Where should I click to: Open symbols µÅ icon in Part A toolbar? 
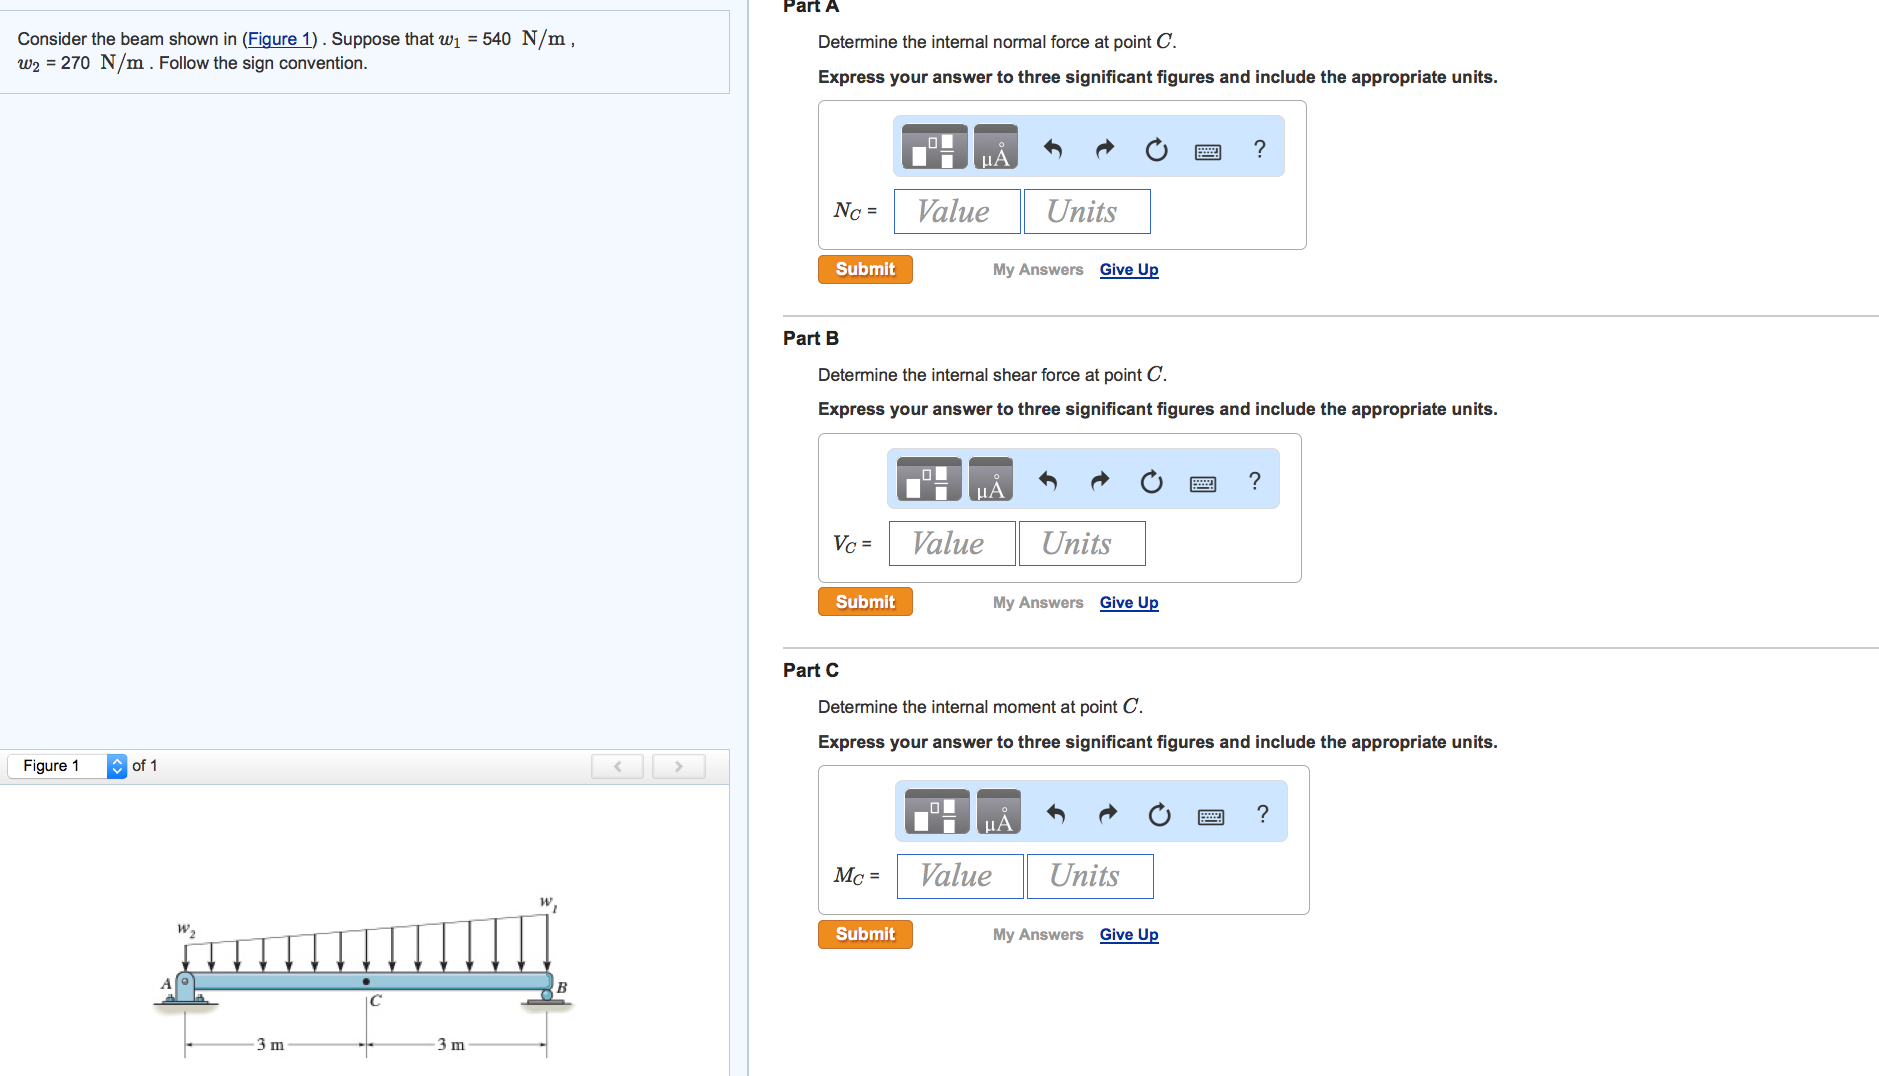tap(995, 147)
